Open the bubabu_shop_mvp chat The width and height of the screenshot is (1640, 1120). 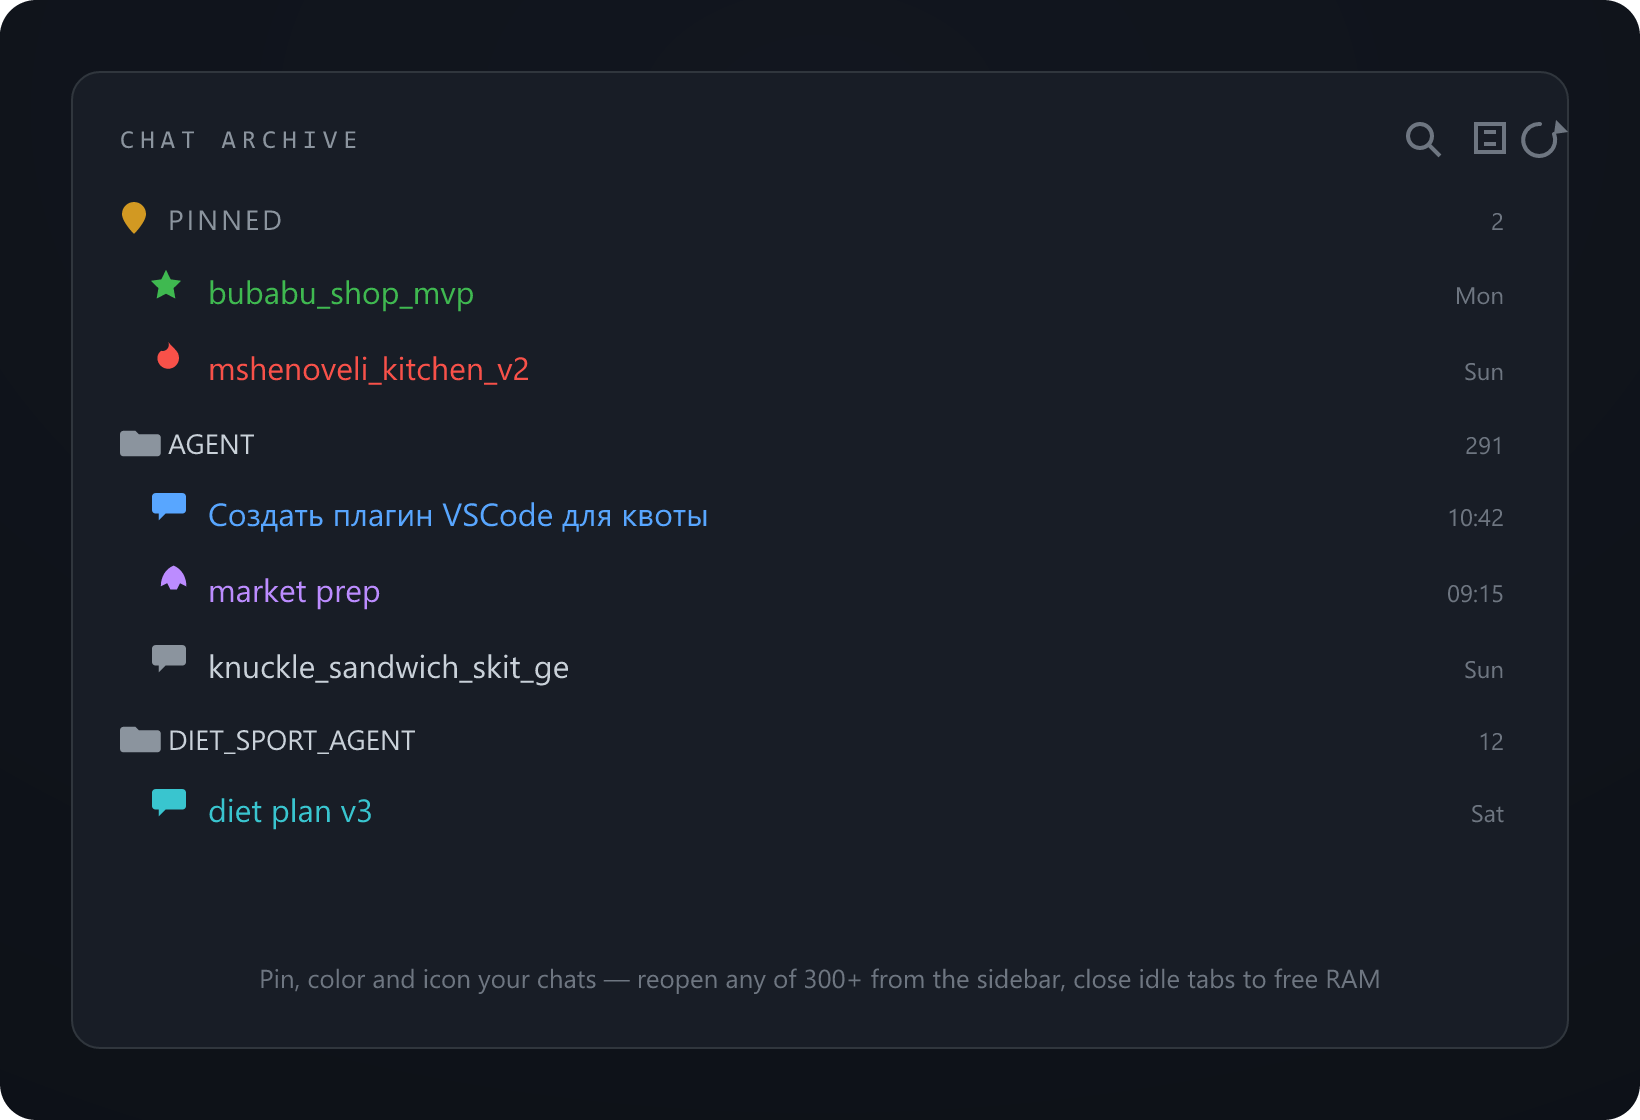(341, 294)
